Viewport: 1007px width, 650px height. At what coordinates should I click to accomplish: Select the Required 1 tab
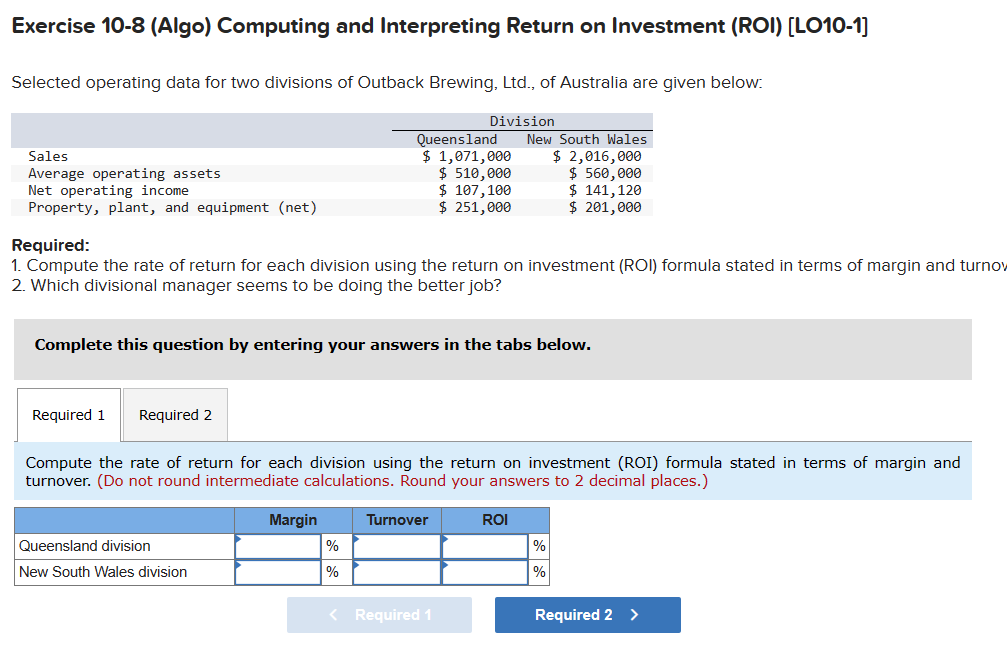68,414
